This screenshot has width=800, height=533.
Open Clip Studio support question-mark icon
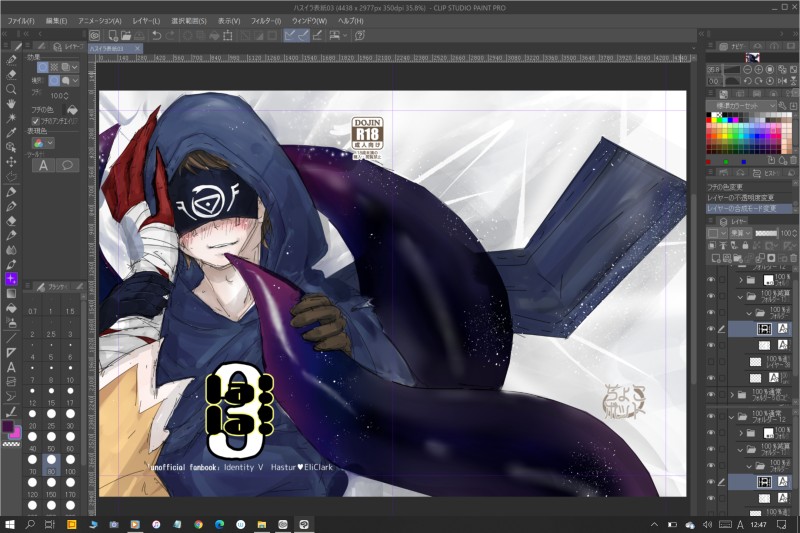click(360, 35)
